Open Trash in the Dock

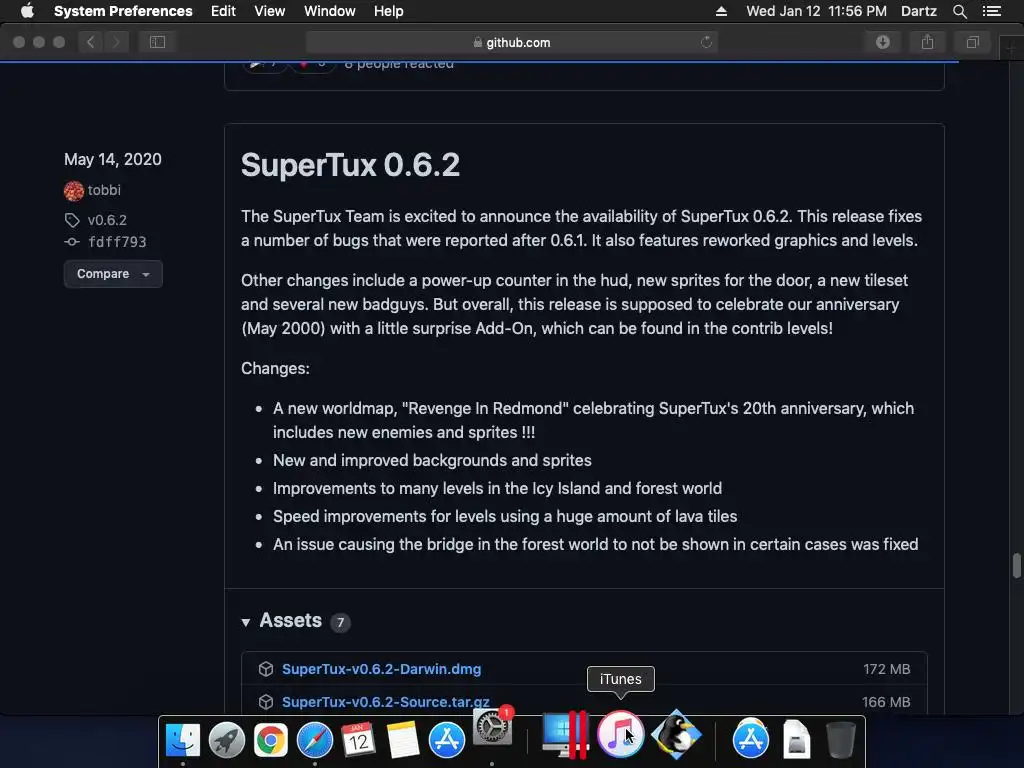[x=840, y=740]
